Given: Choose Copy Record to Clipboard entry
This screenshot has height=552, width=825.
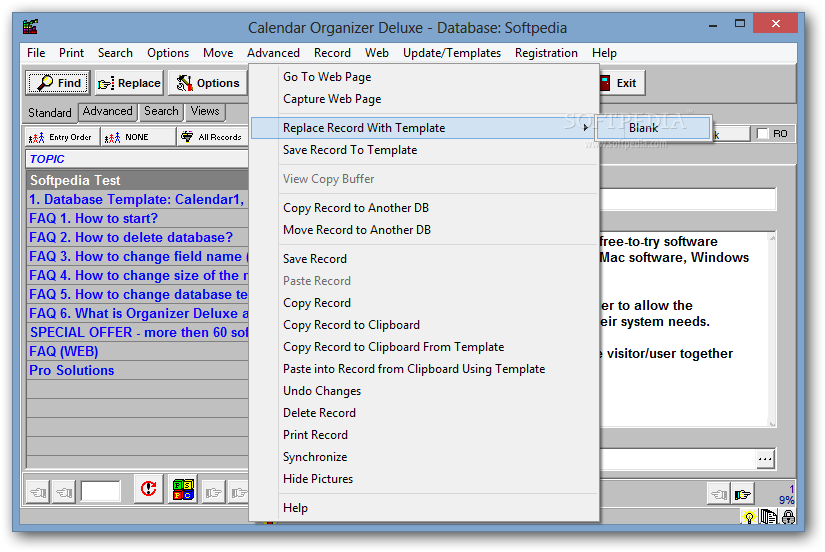Looking at the screenshot, I should [x=424, y=325].
